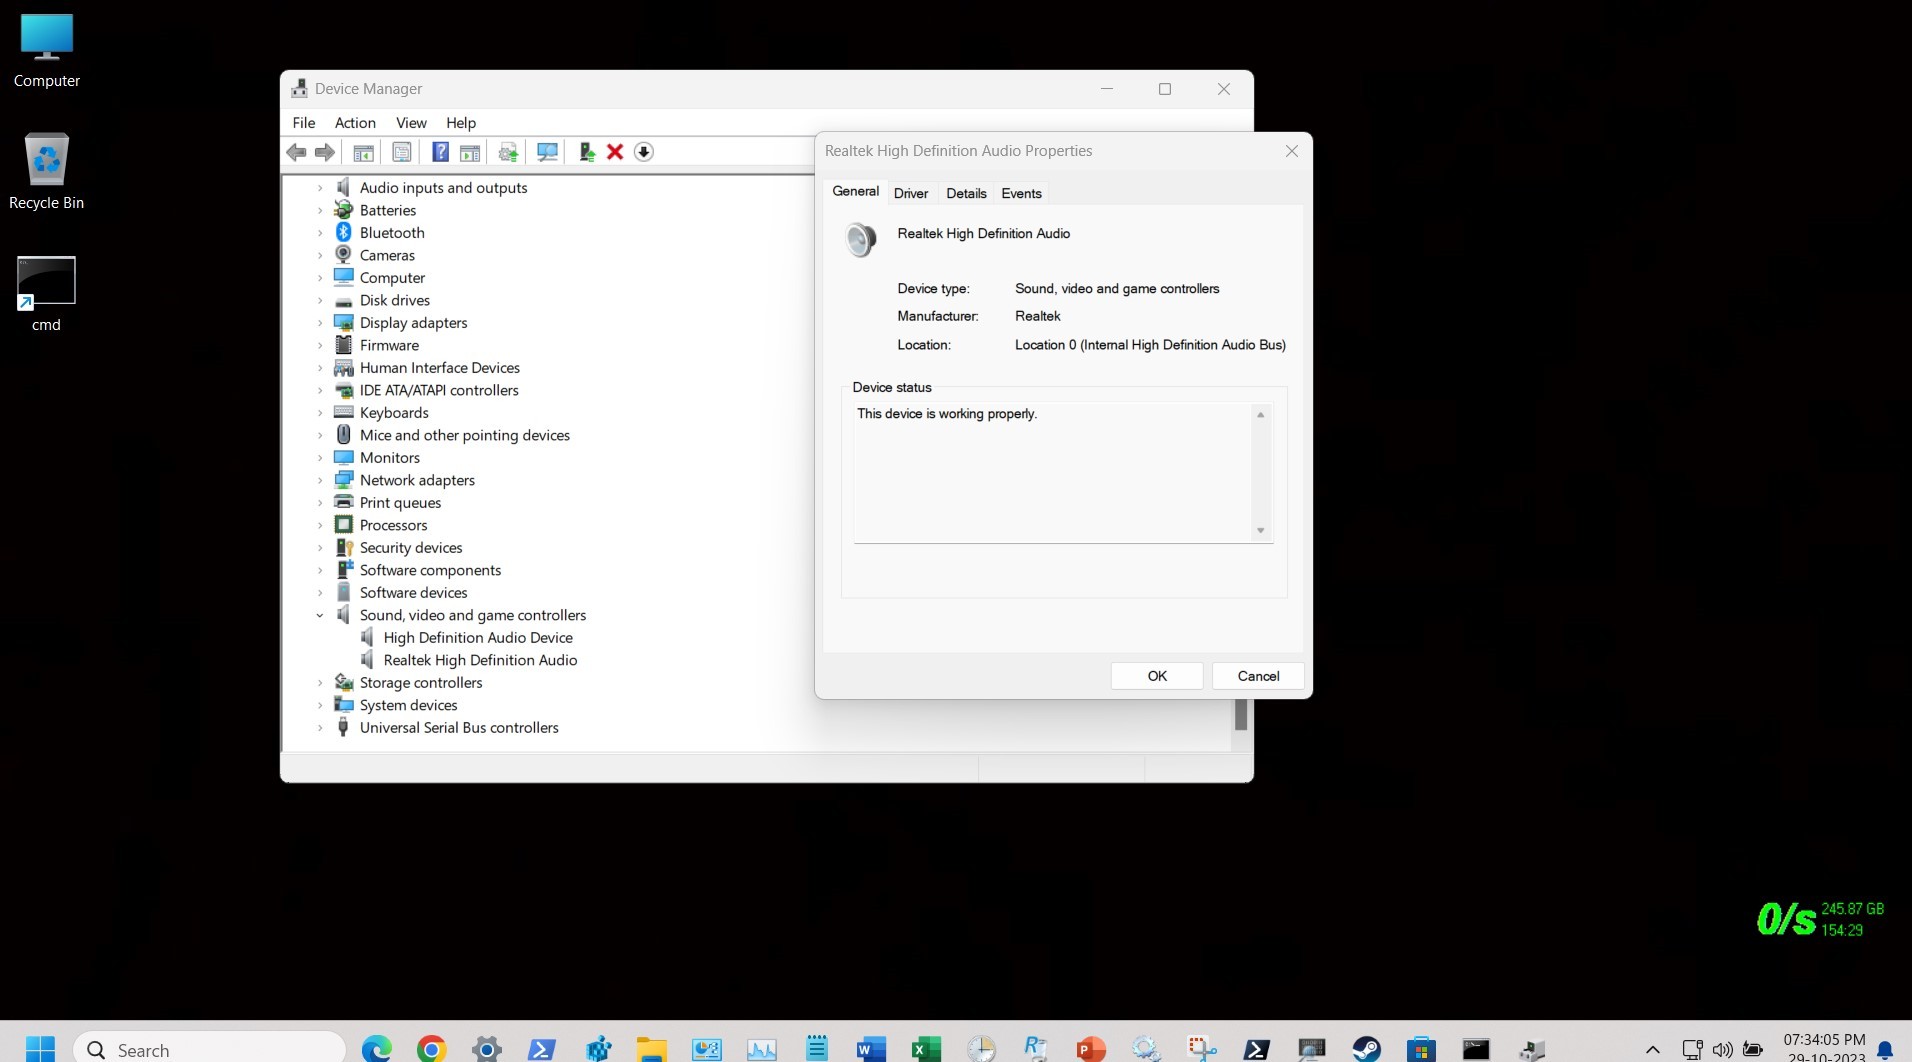This screenshot has width=1912, height=1062.
Task: Open Steam from the taskbar
Action: point(1367,1049)
